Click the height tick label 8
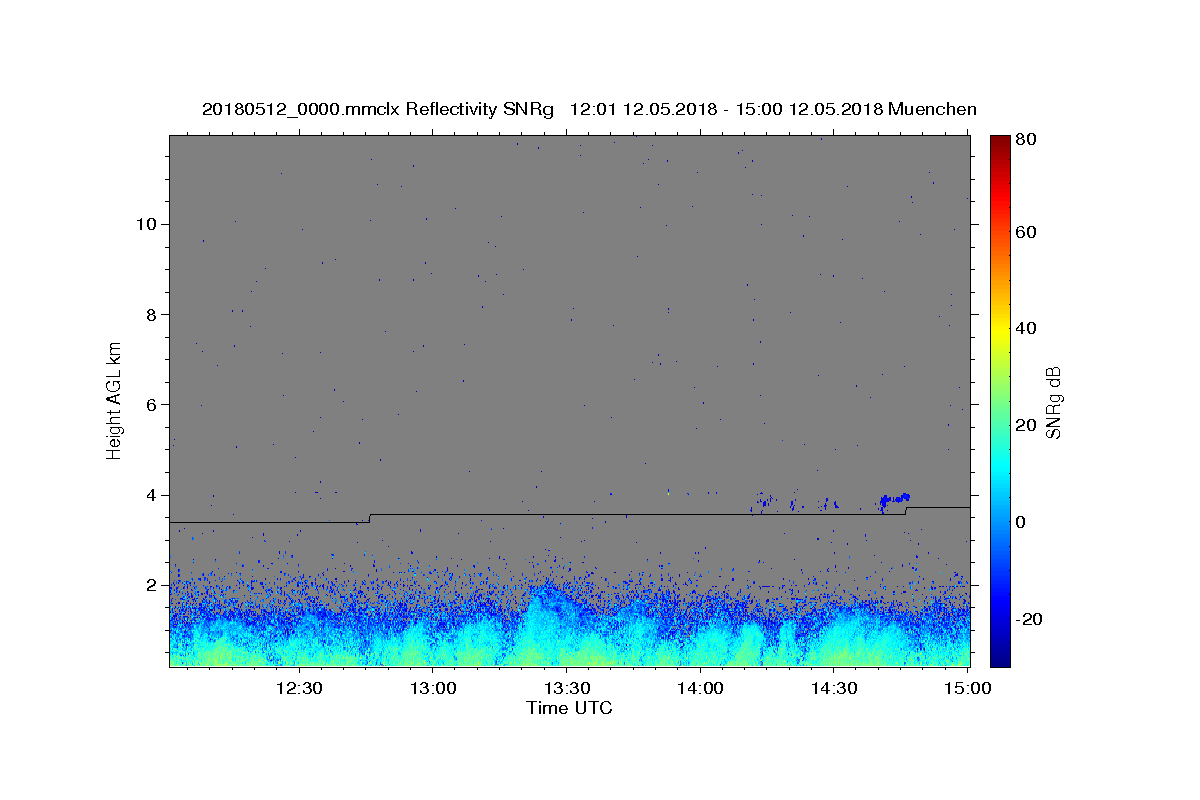This screenshot has height=800, width=1200. click(153, 314)
